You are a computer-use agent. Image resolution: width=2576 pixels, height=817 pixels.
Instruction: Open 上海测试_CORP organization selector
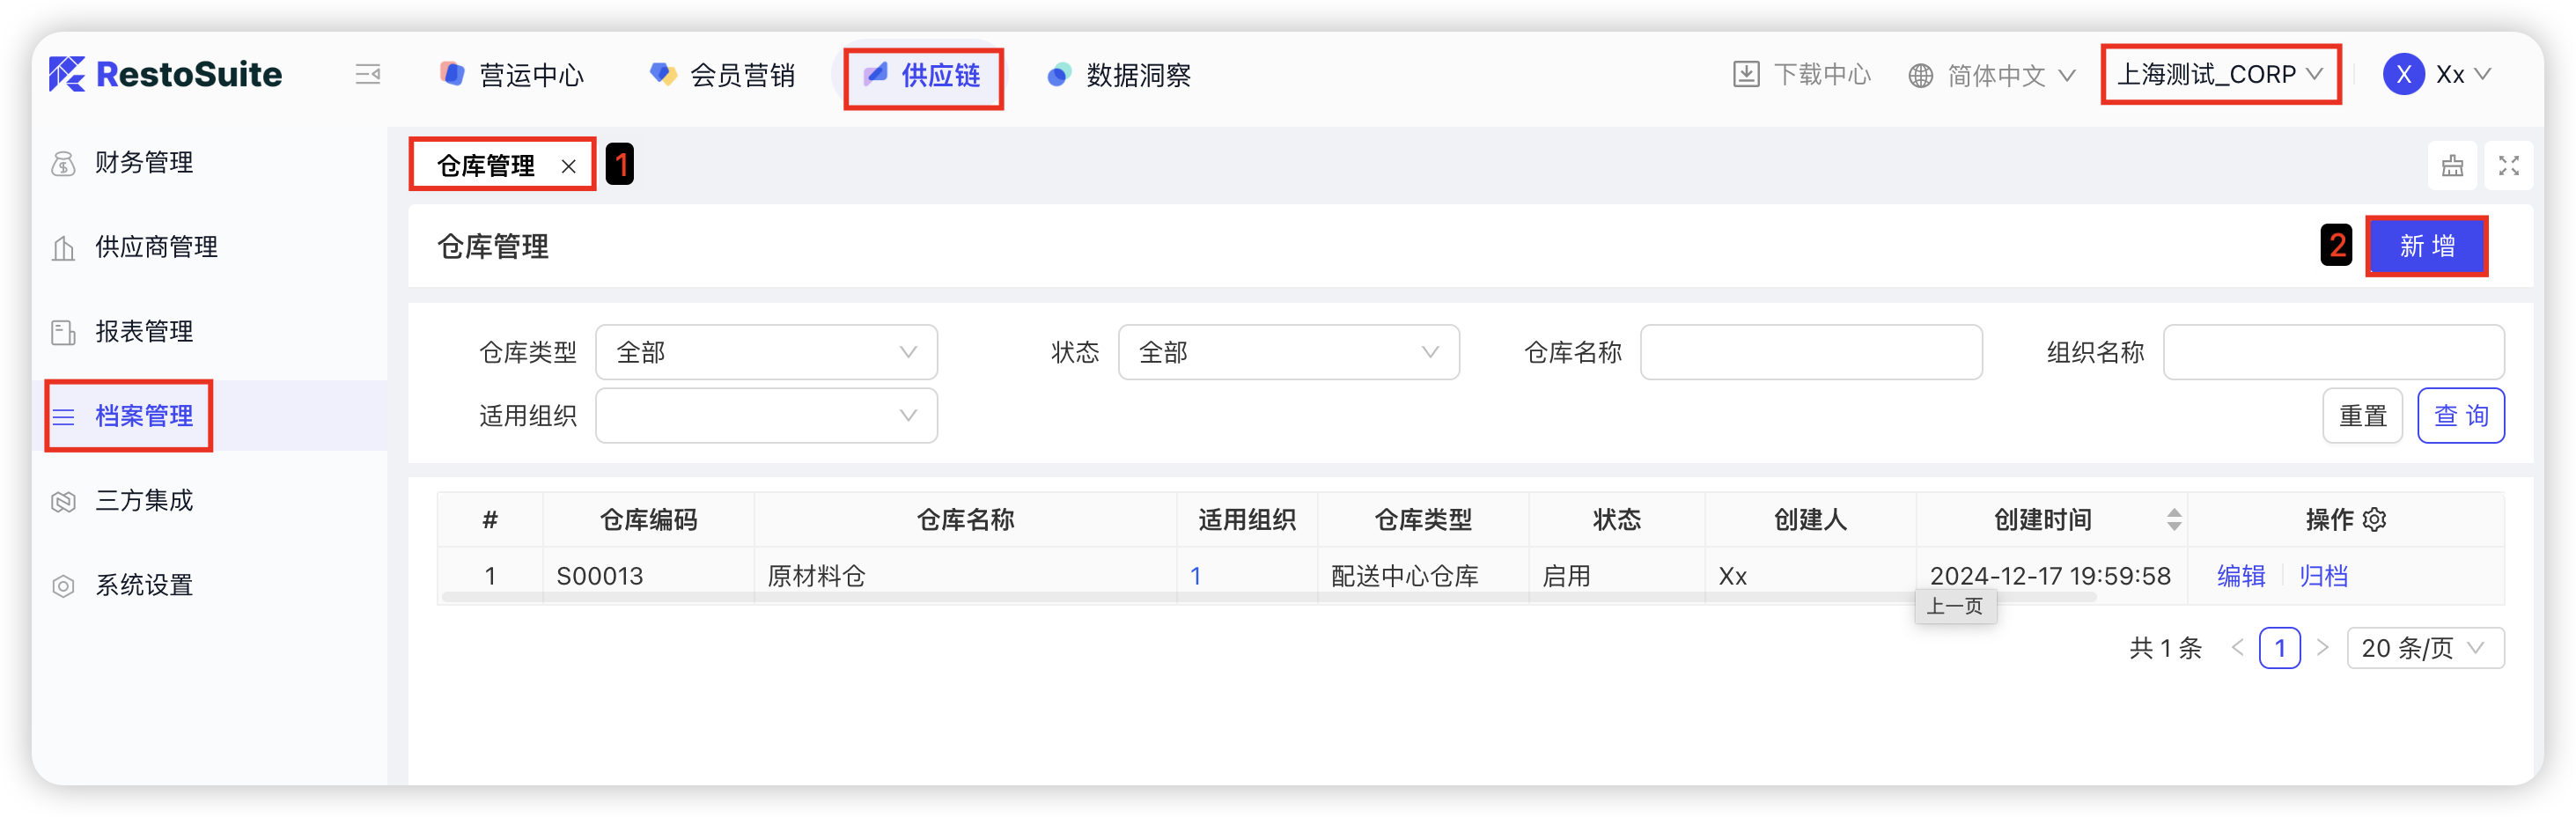(x=2219, y=75)
